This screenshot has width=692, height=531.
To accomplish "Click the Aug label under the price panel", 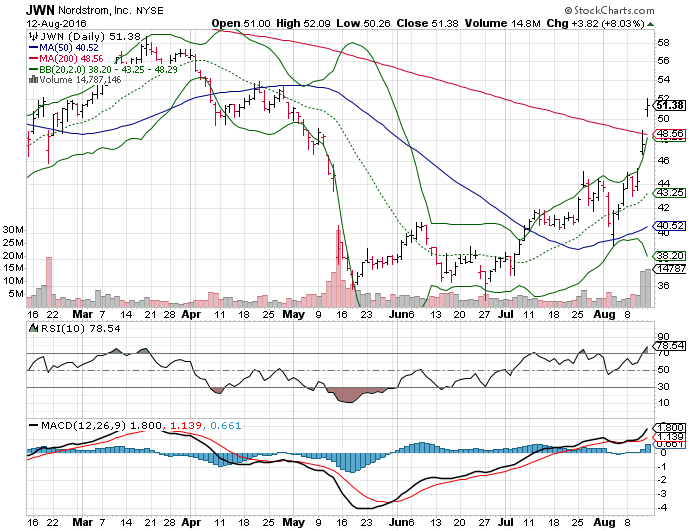I will [604, 314].
